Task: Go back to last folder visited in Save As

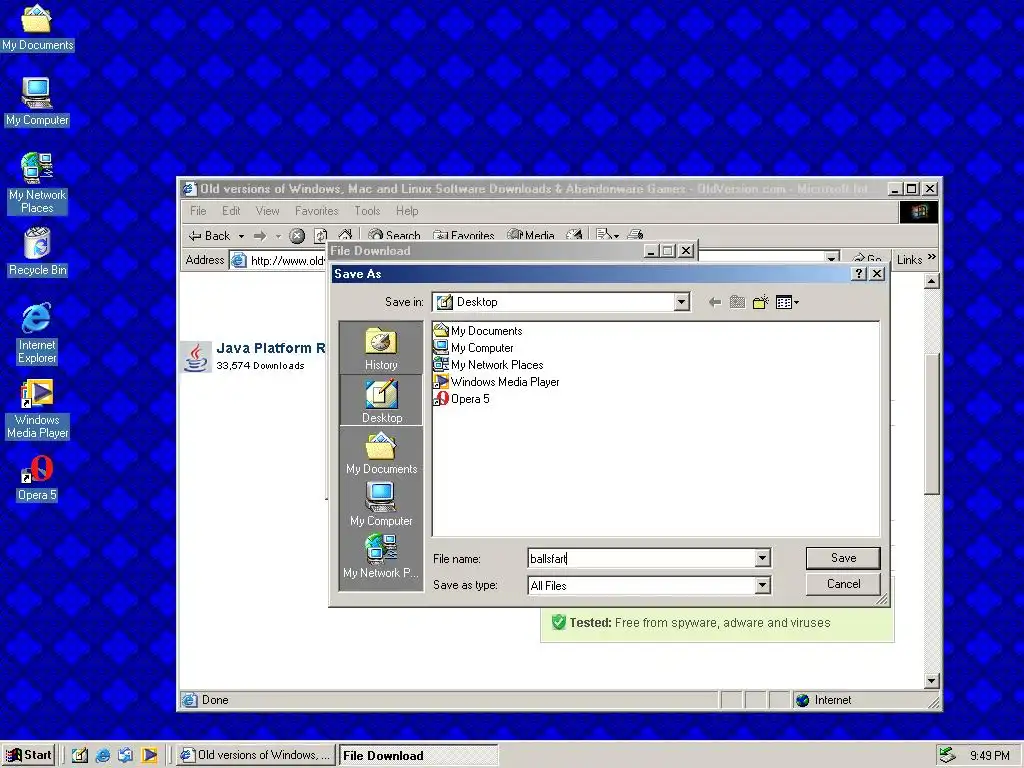Action: (715, 302)
